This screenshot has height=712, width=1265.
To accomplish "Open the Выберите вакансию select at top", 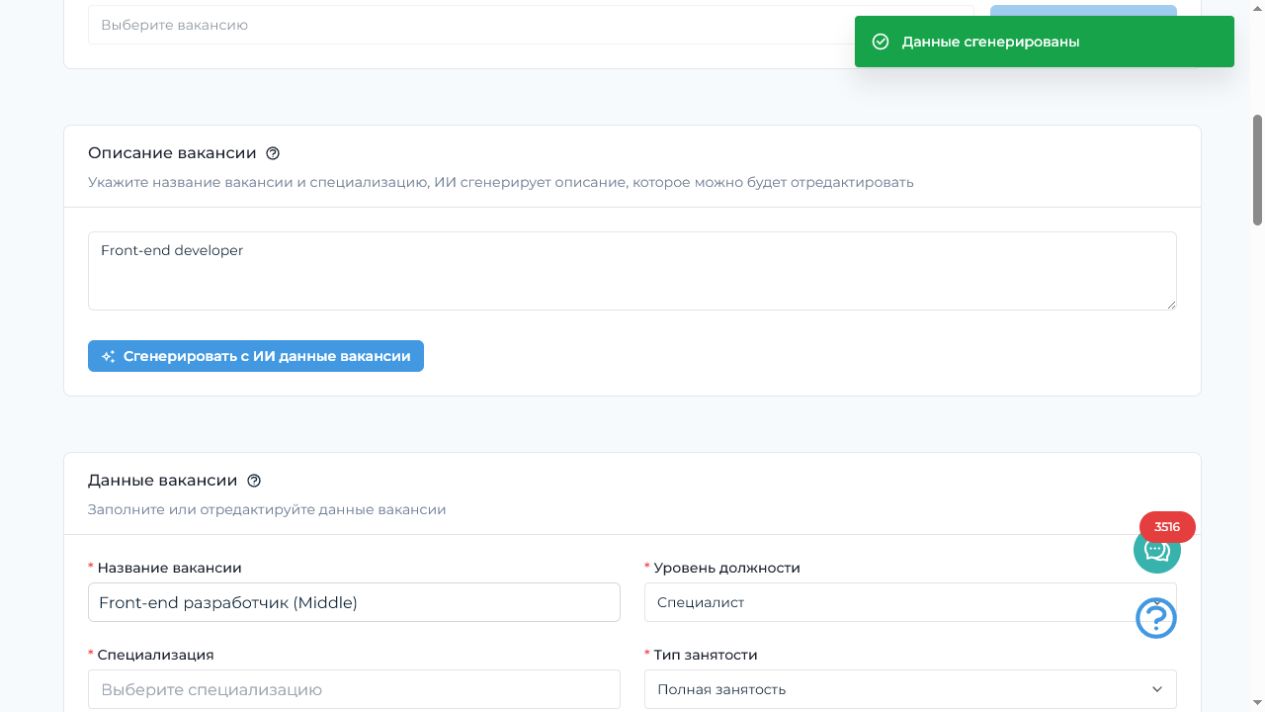I will coord(530,25).
